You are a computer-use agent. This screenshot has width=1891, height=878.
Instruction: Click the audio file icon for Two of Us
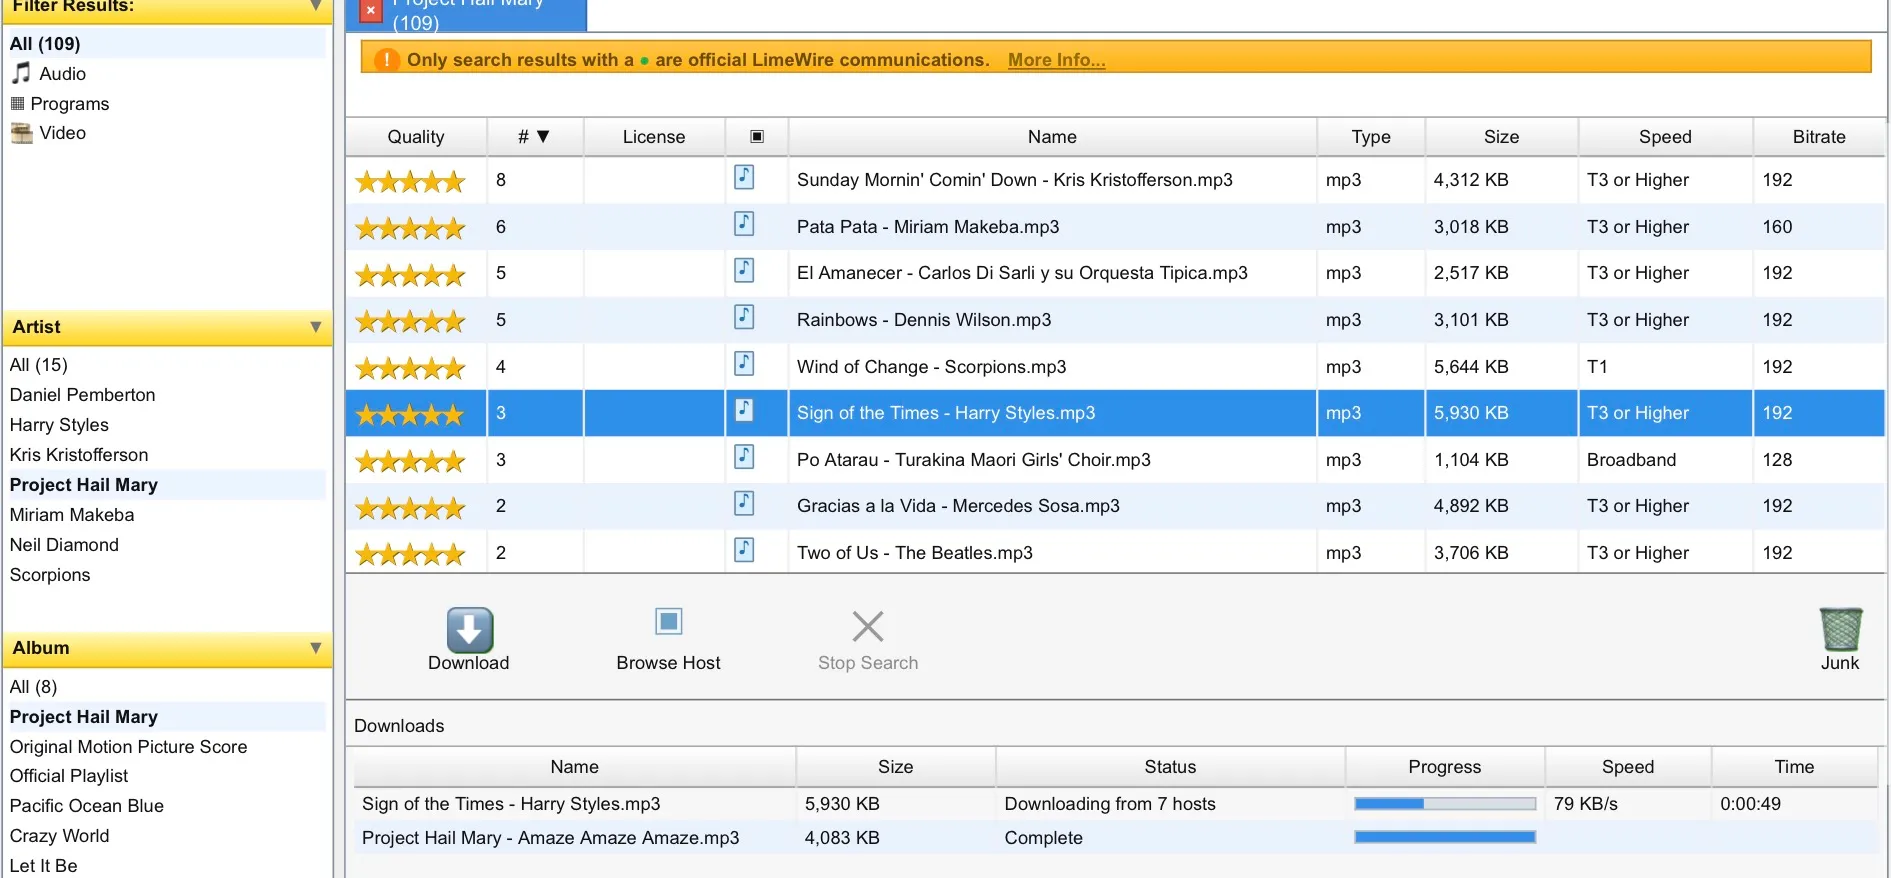744,550
